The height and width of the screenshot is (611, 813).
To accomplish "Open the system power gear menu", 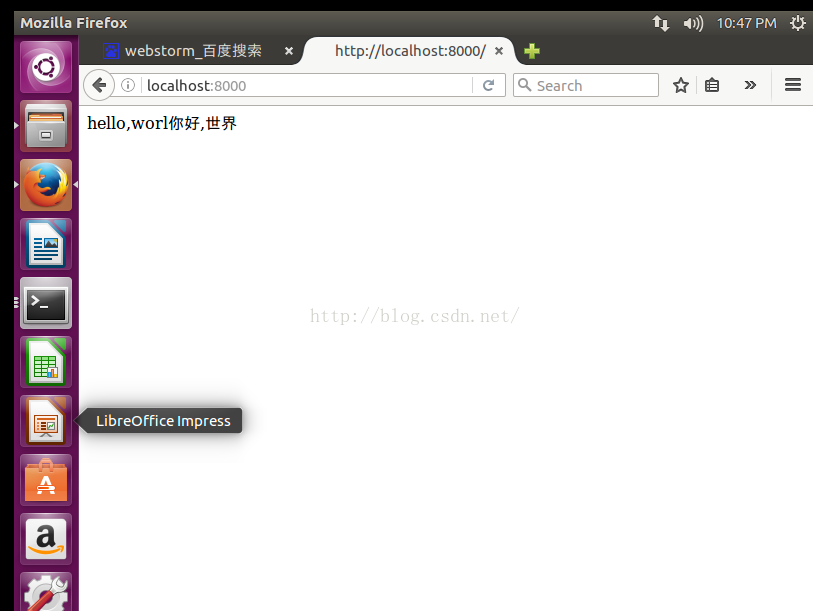I will click(x=797, y=23).
